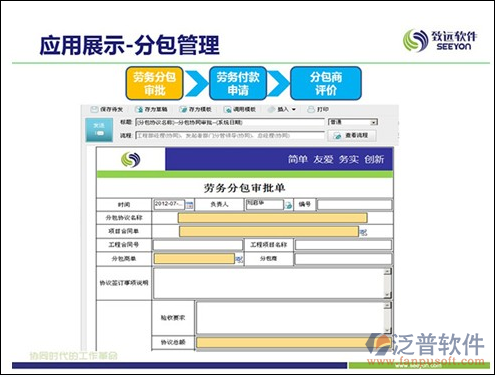Click the 存为模板 toolbar icon

183,109
